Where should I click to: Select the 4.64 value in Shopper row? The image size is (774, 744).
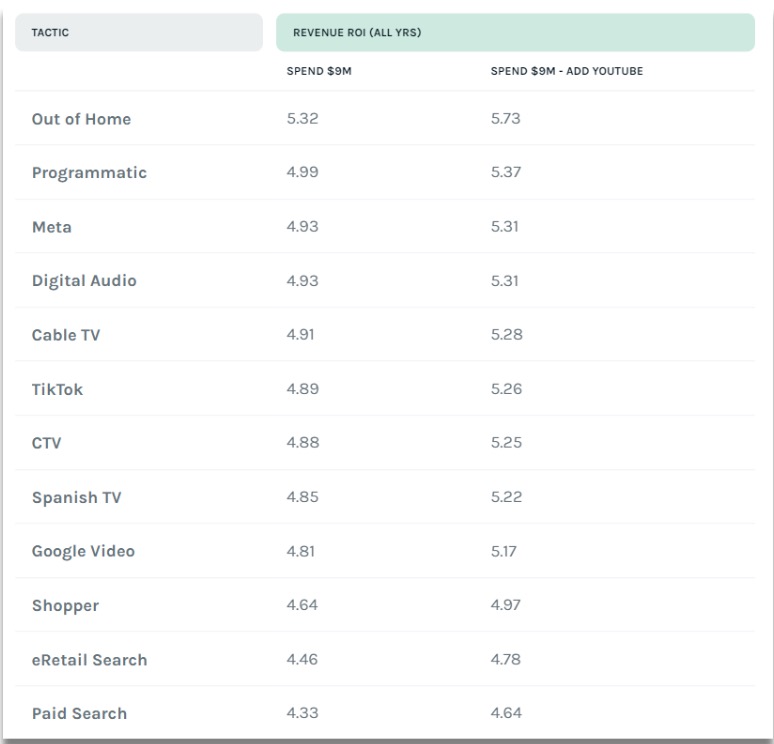pyautogui.click(x=302, y=605)
